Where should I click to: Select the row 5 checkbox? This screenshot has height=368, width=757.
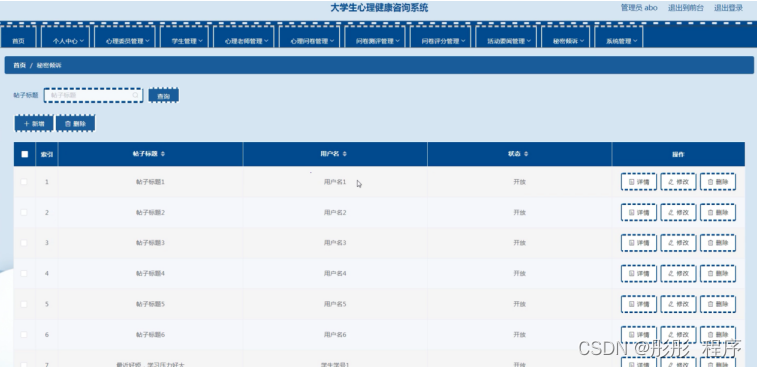tap(24, 304)
